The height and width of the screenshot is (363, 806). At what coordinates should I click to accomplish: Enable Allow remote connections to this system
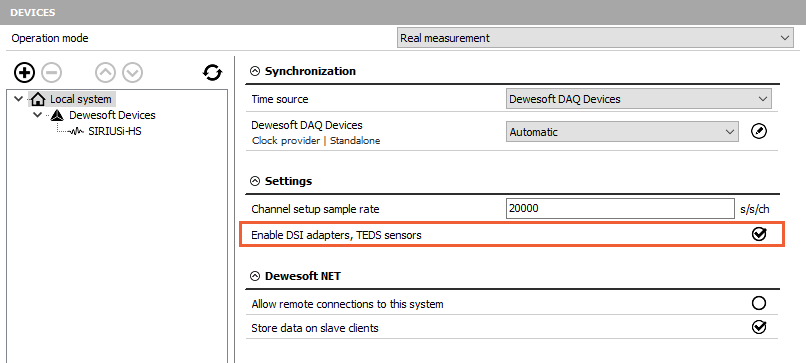759,303
